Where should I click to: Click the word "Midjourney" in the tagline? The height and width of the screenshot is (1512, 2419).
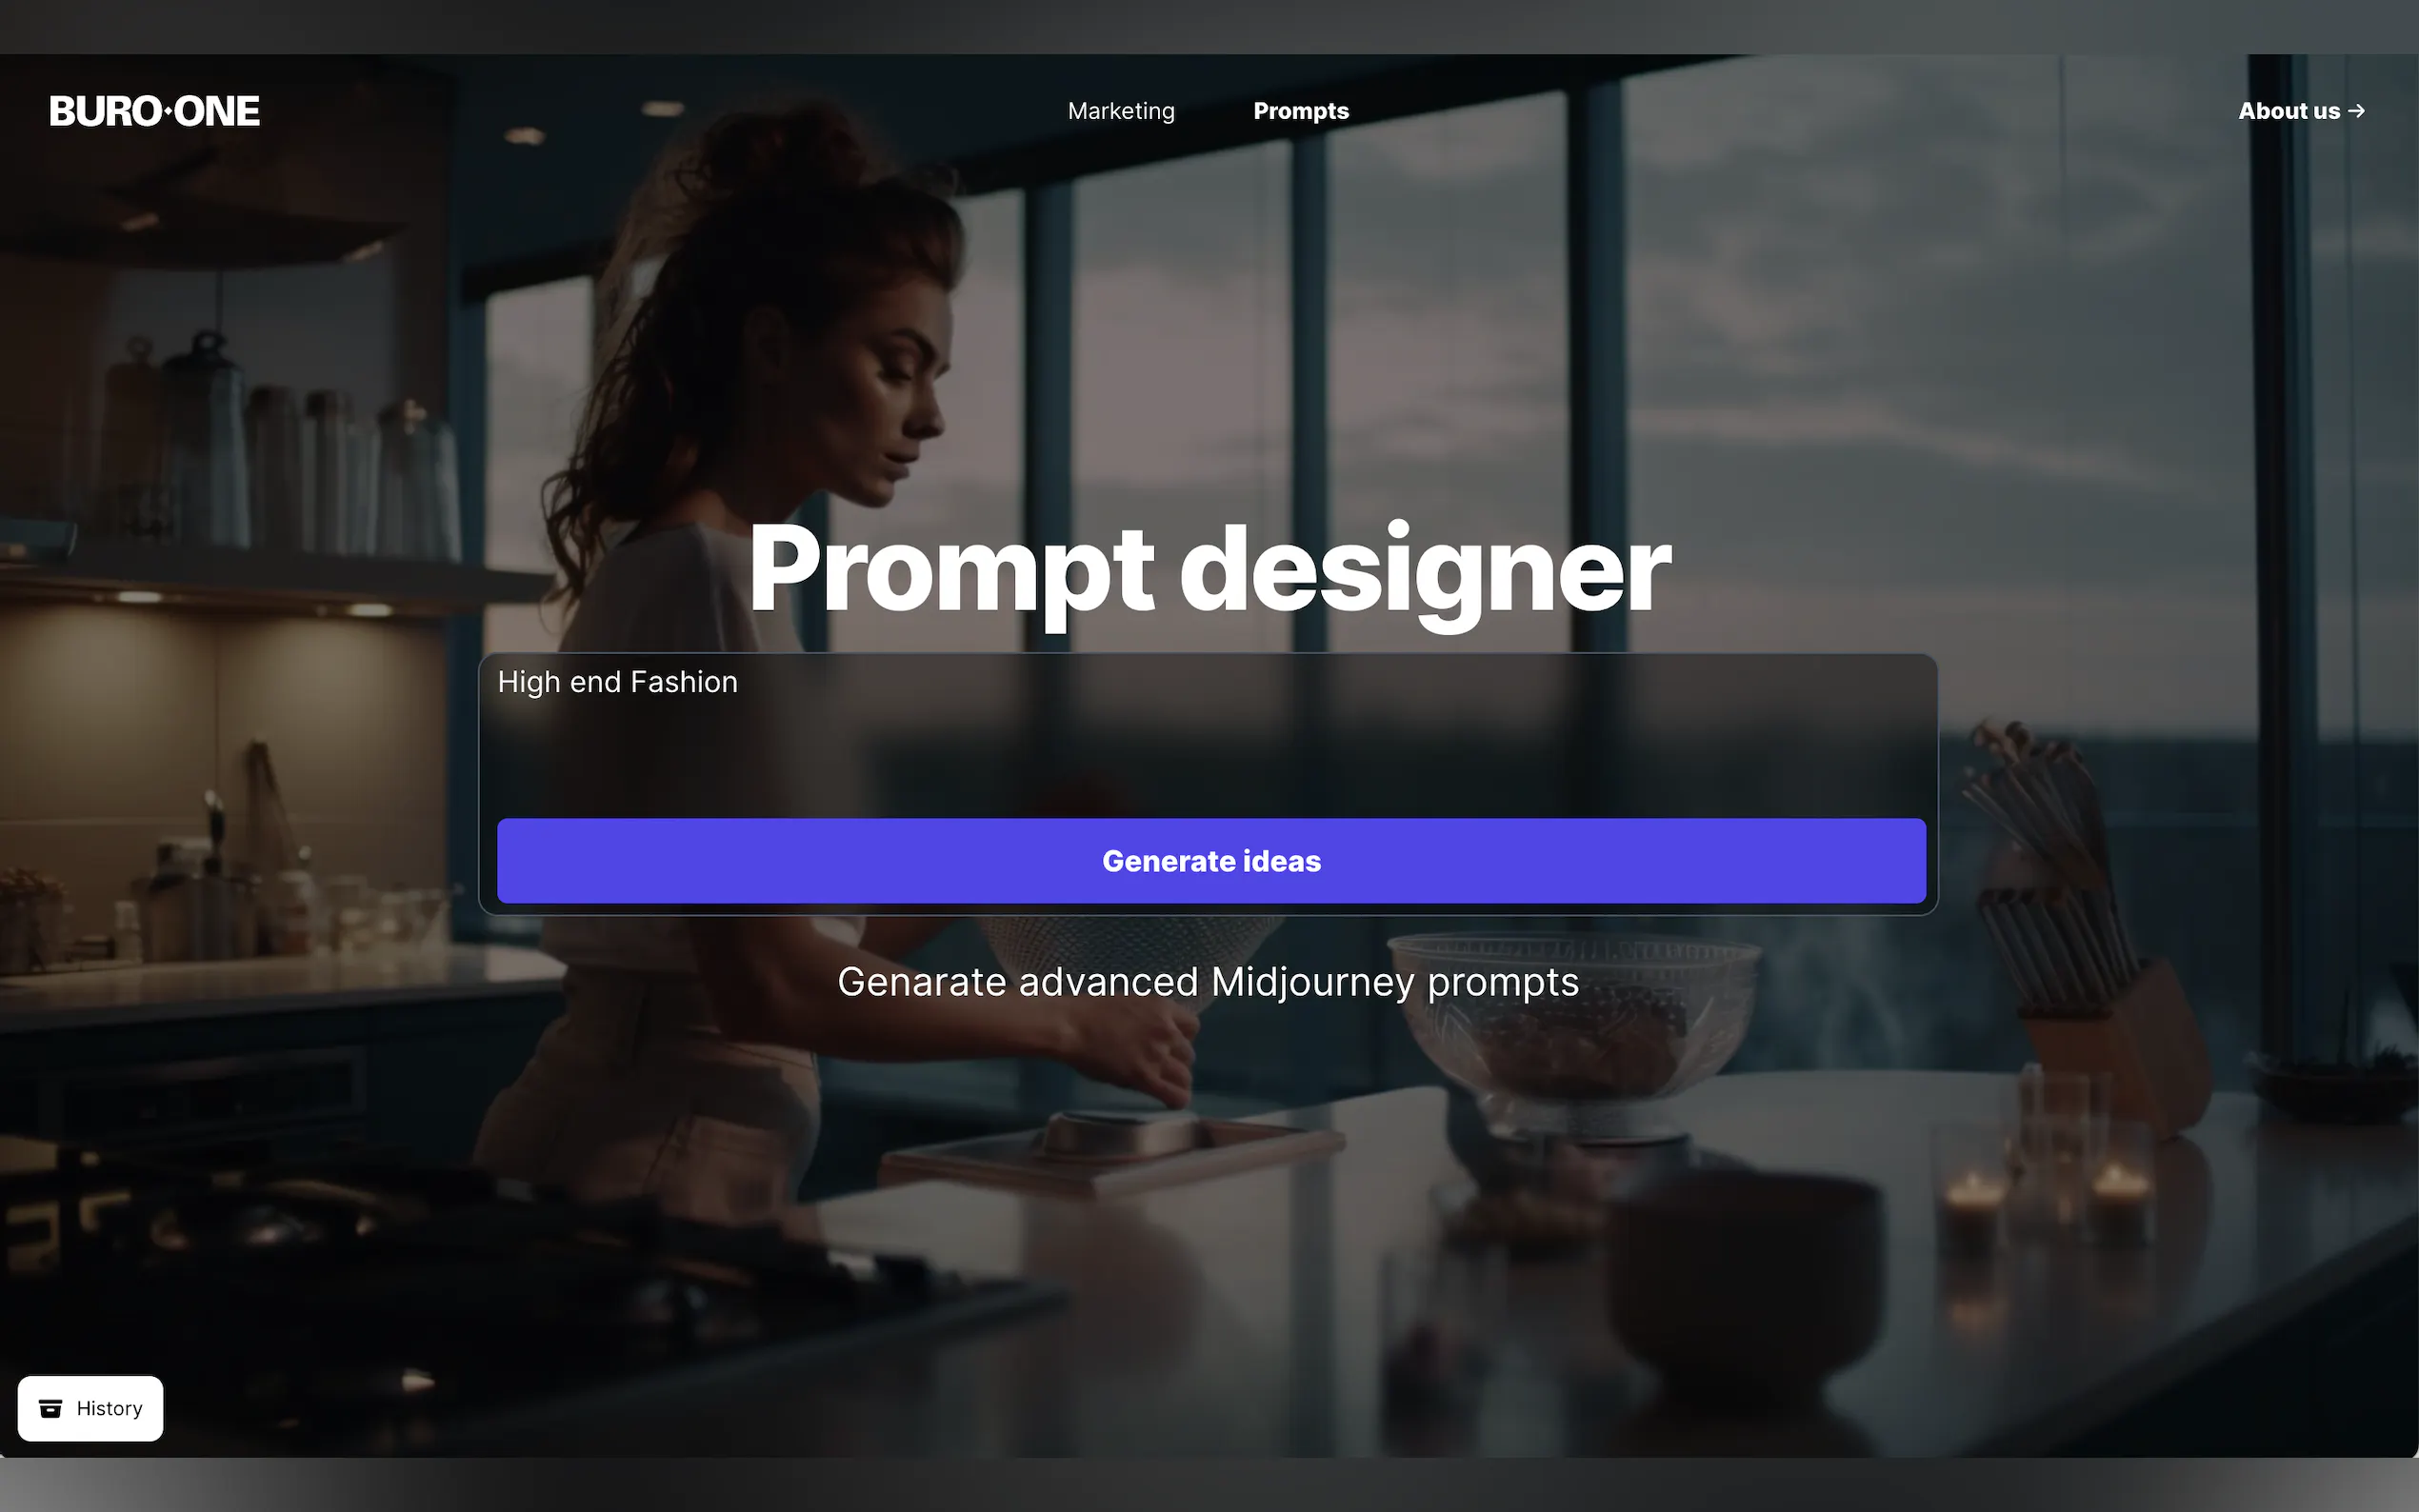1312,982
